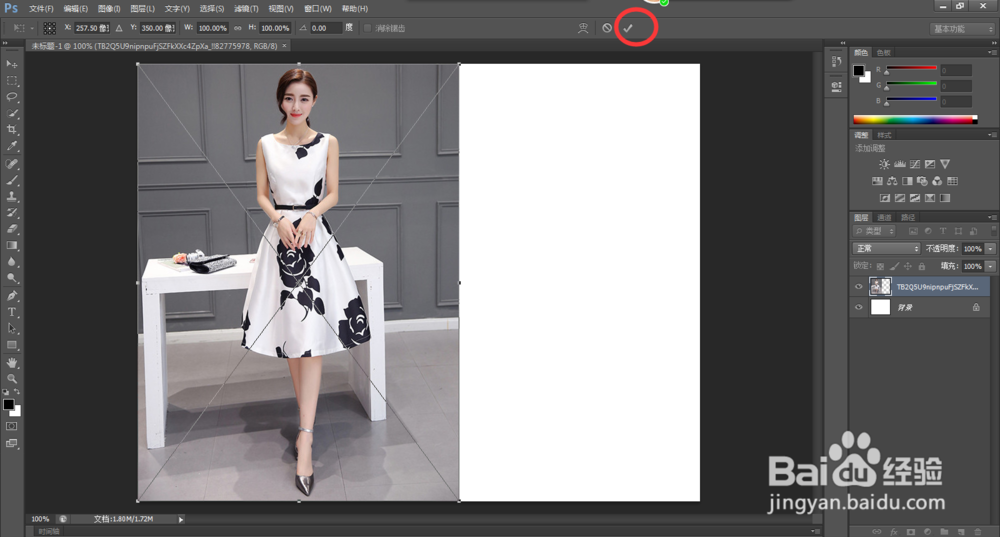
Task: Open the fill slider dropdown arrow
Action: point(990,266)
